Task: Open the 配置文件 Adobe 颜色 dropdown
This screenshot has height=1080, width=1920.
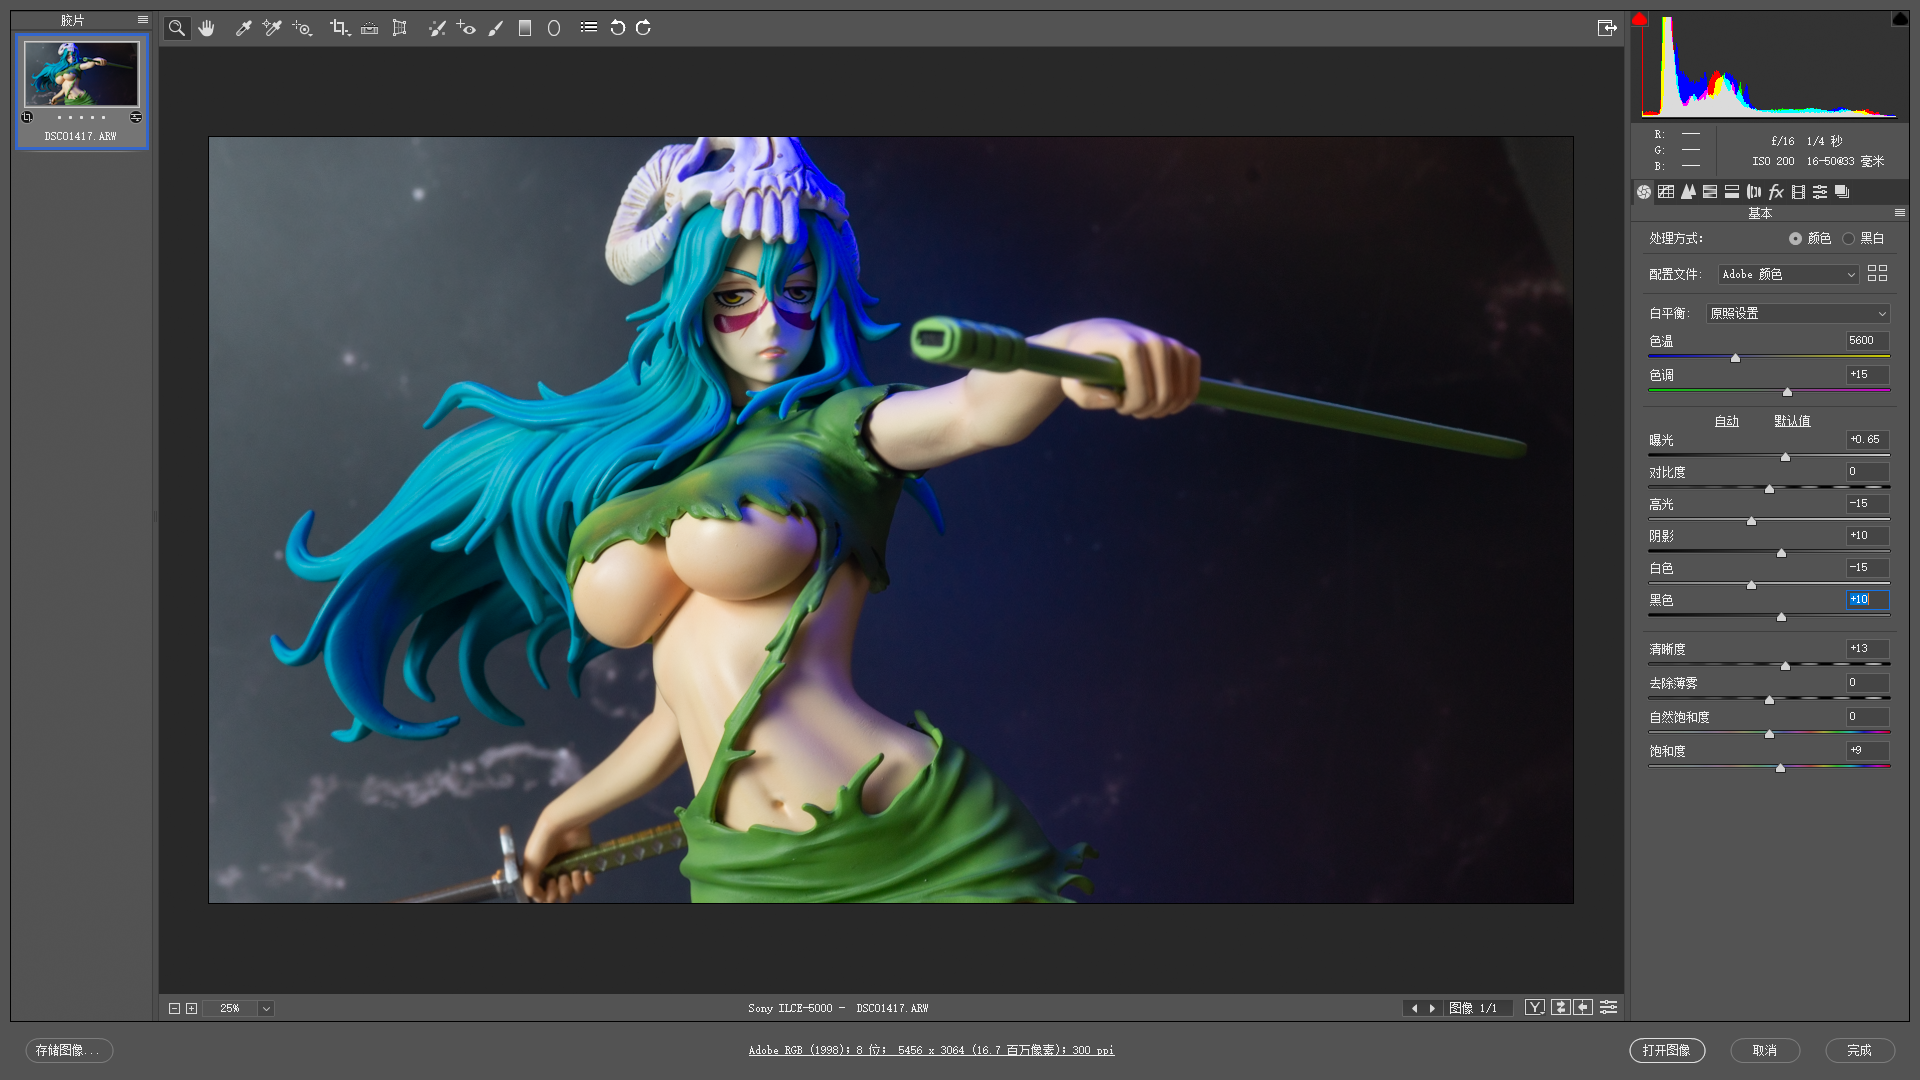Action: 1788,274
